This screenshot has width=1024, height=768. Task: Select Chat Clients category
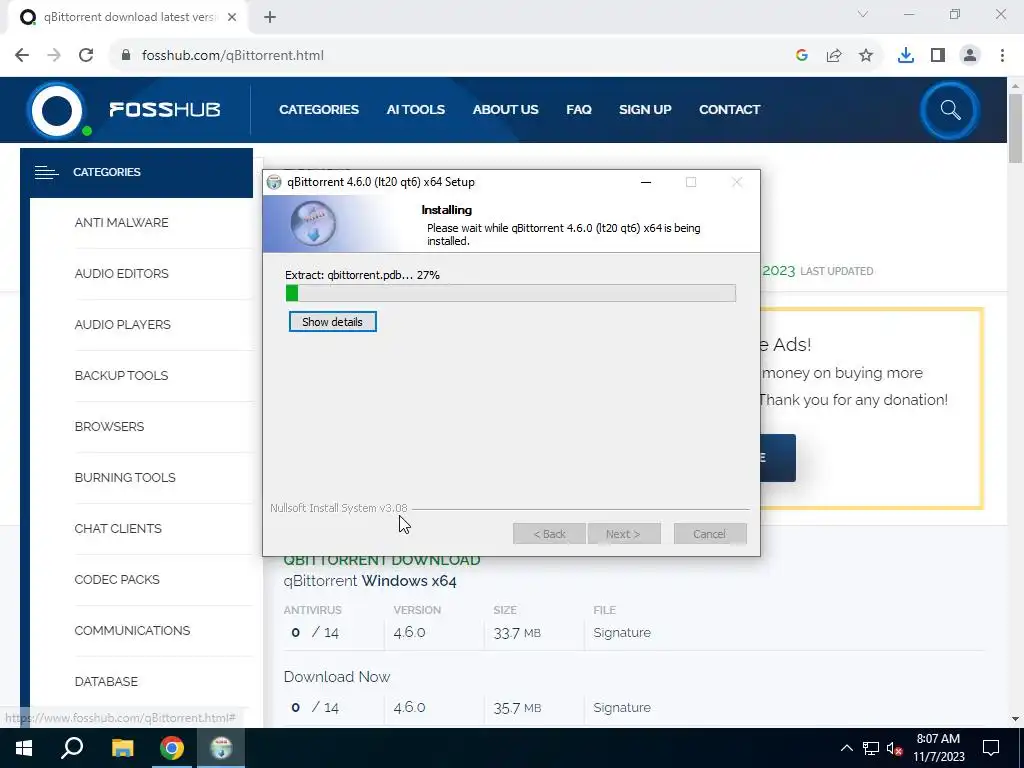coord(118,528)
